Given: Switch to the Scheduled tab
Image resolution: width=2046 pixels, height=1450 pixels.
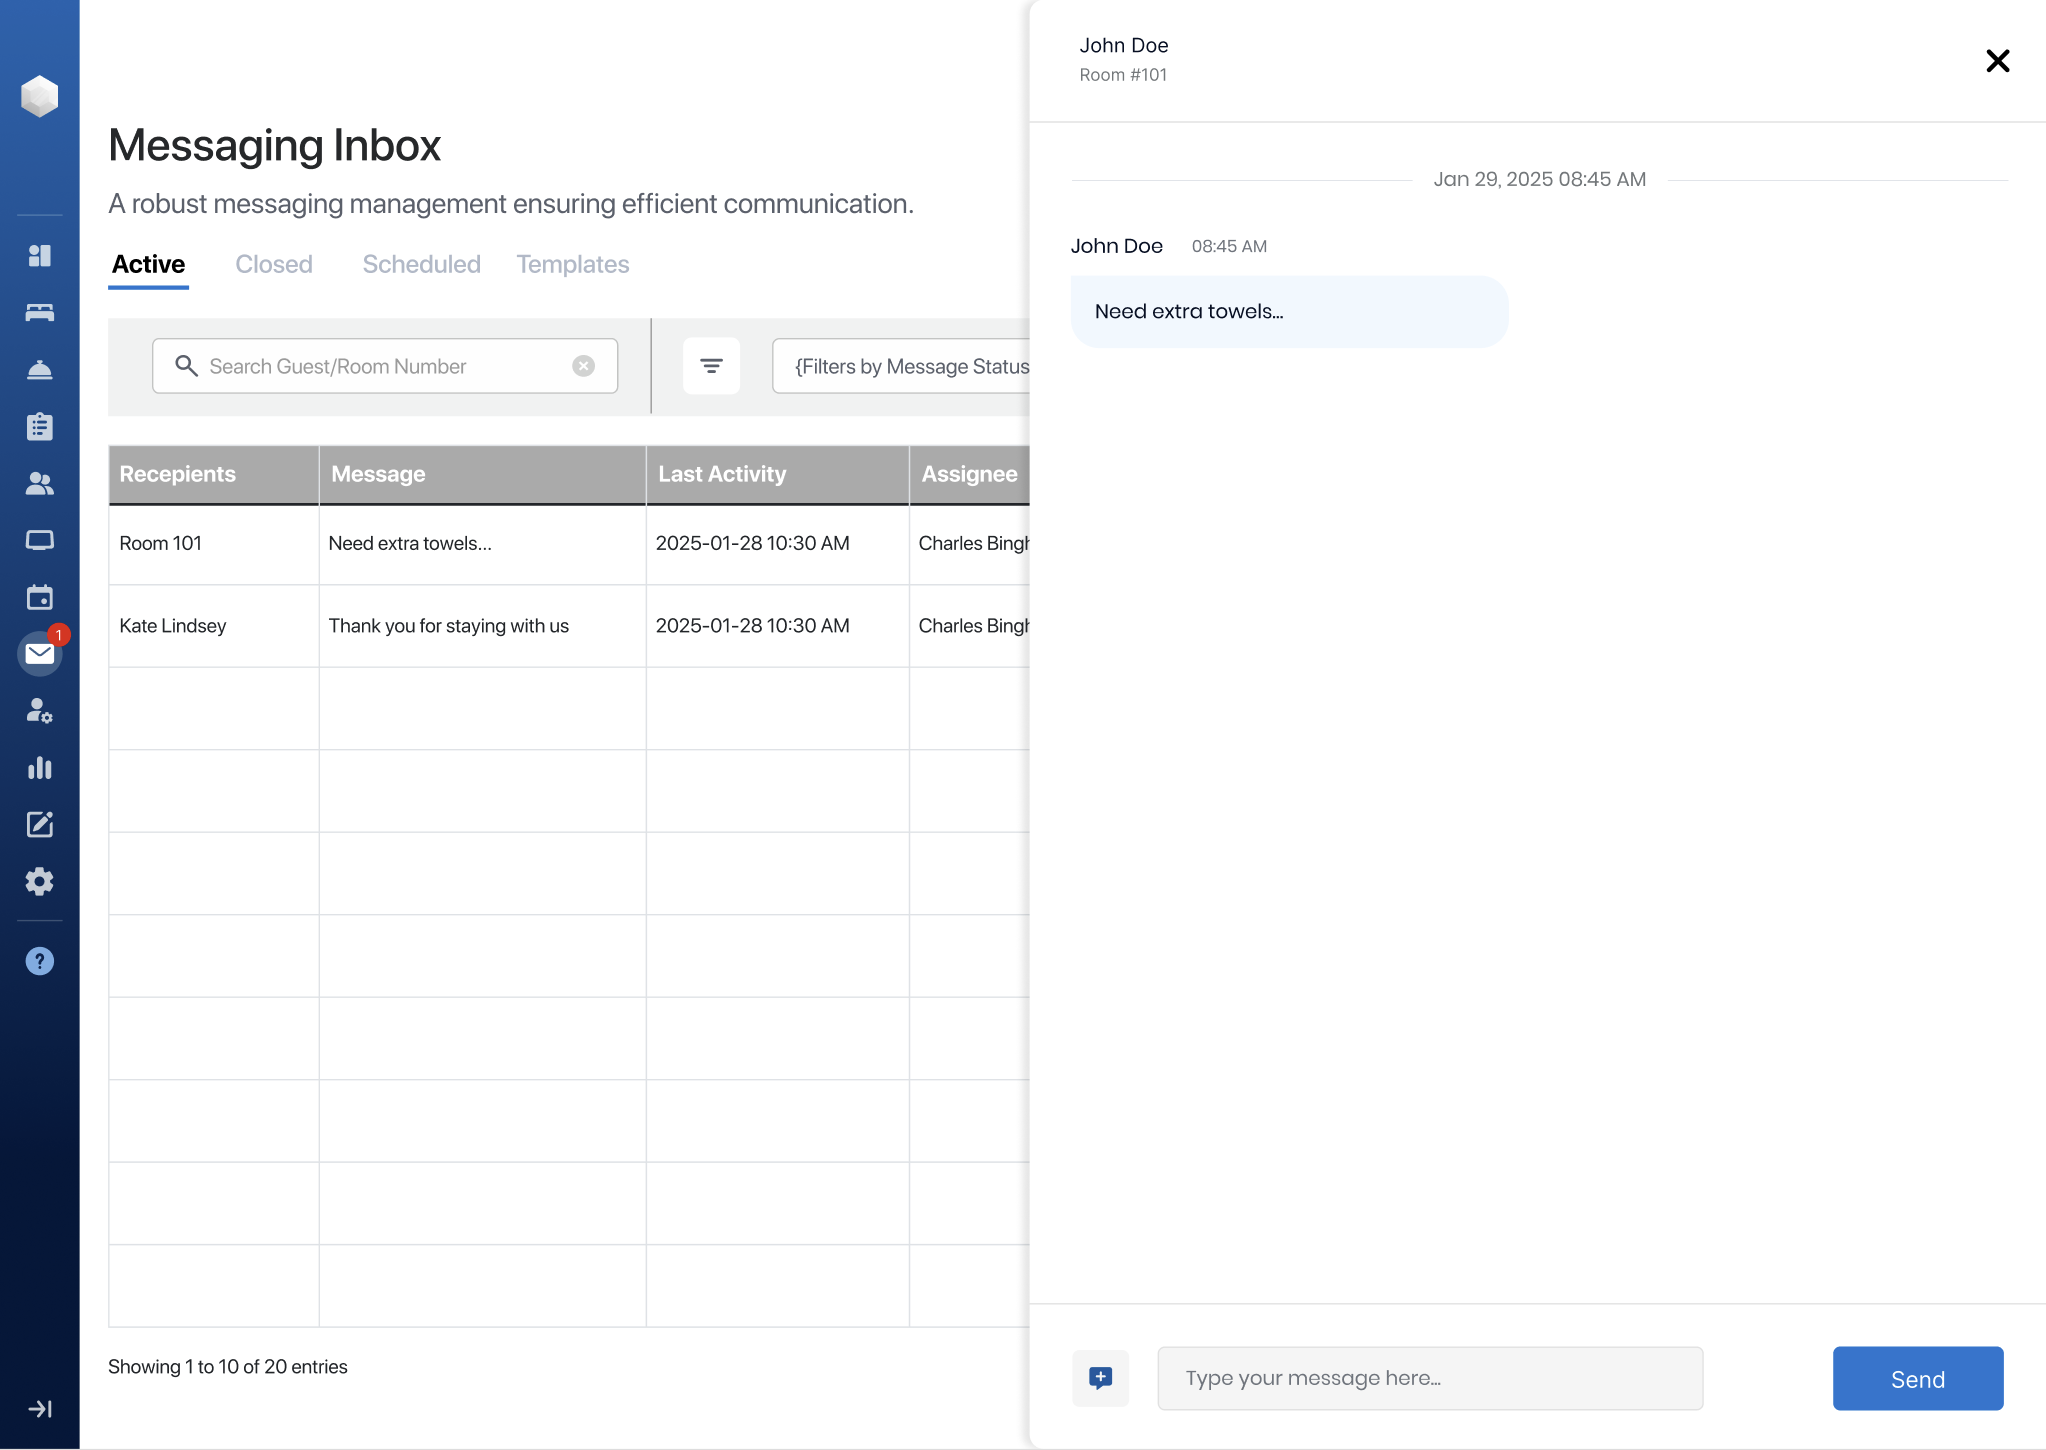Looking at the screenshot, I should point(421,264).
